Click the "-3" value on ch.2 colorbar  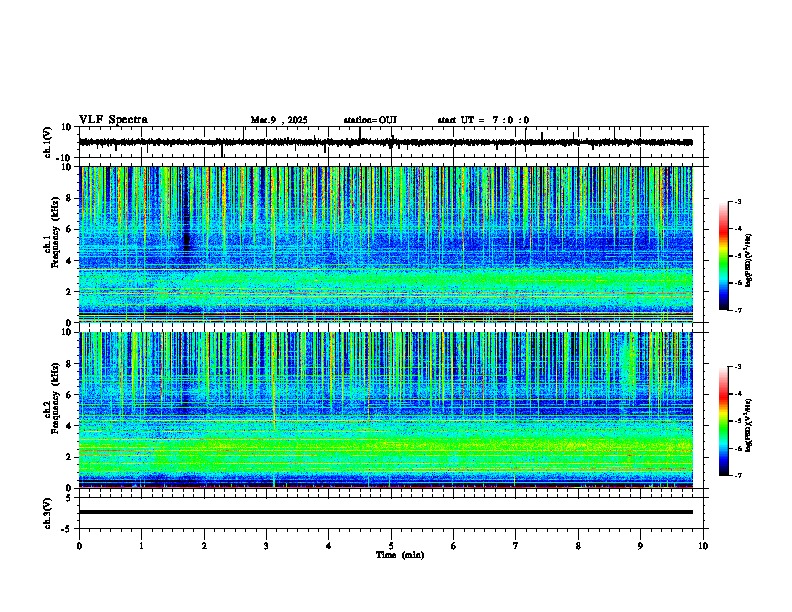[737, 367]
